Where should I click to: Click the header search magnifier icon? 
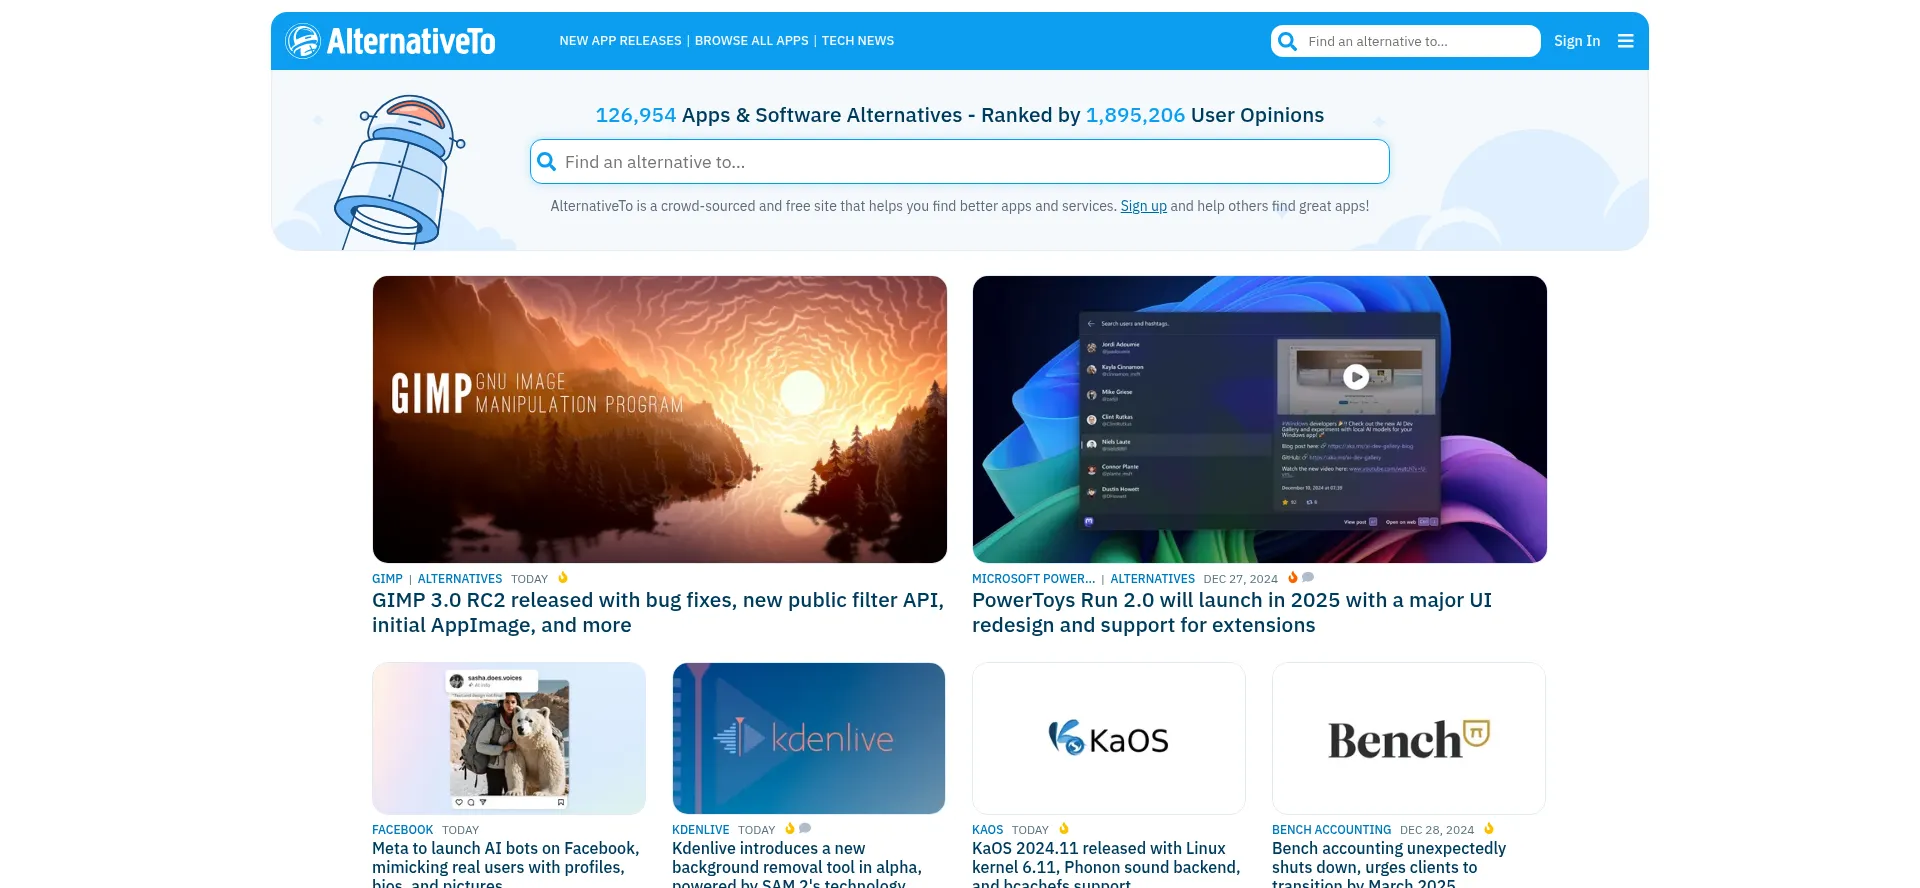click(1288, 41)
